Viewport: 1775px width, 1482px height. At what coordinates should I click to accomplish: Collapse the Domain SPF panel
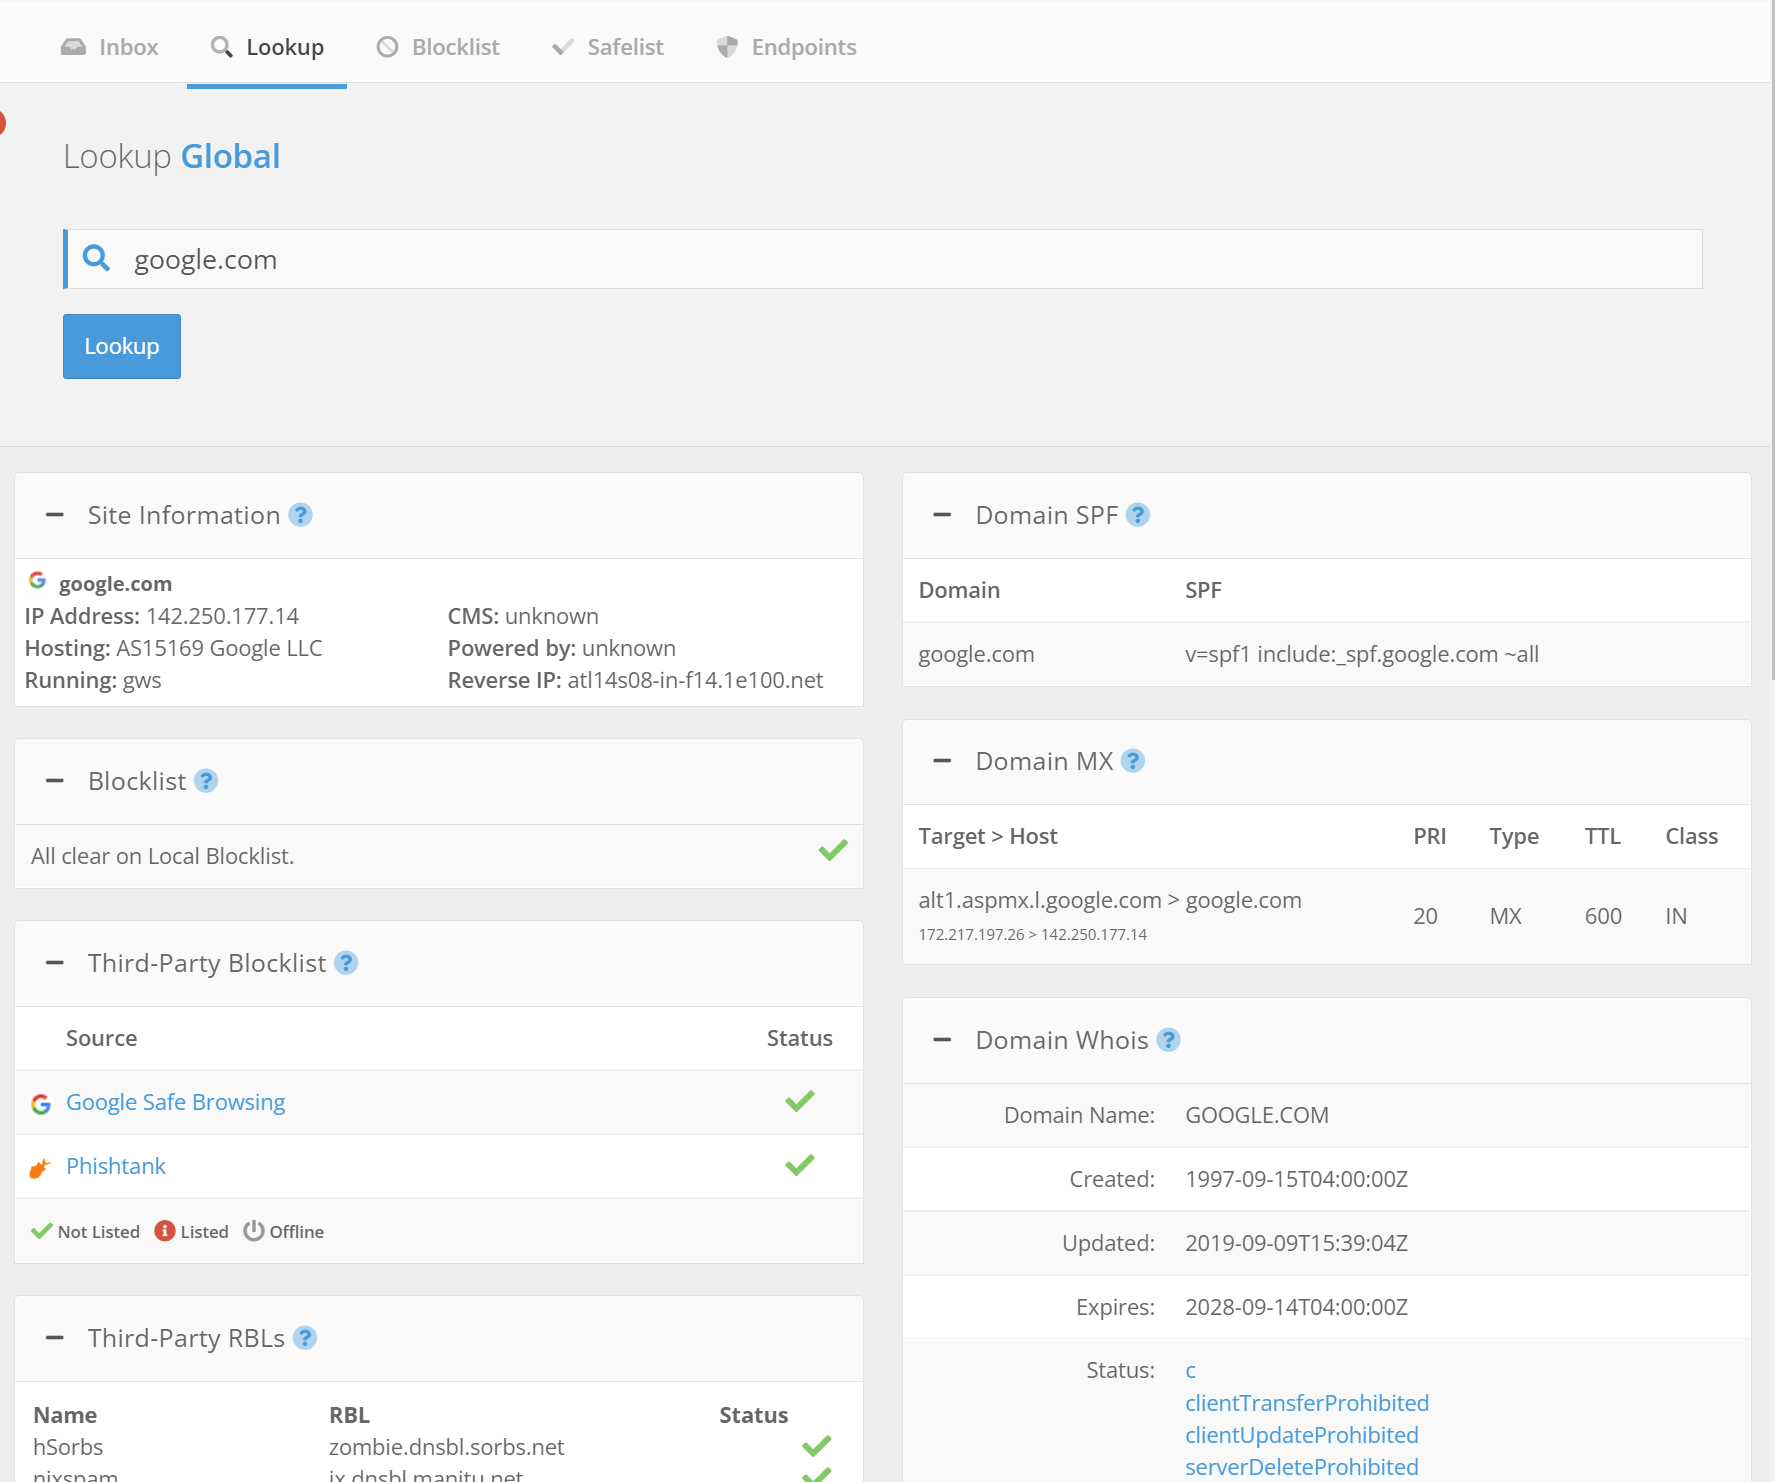point(942,515)
